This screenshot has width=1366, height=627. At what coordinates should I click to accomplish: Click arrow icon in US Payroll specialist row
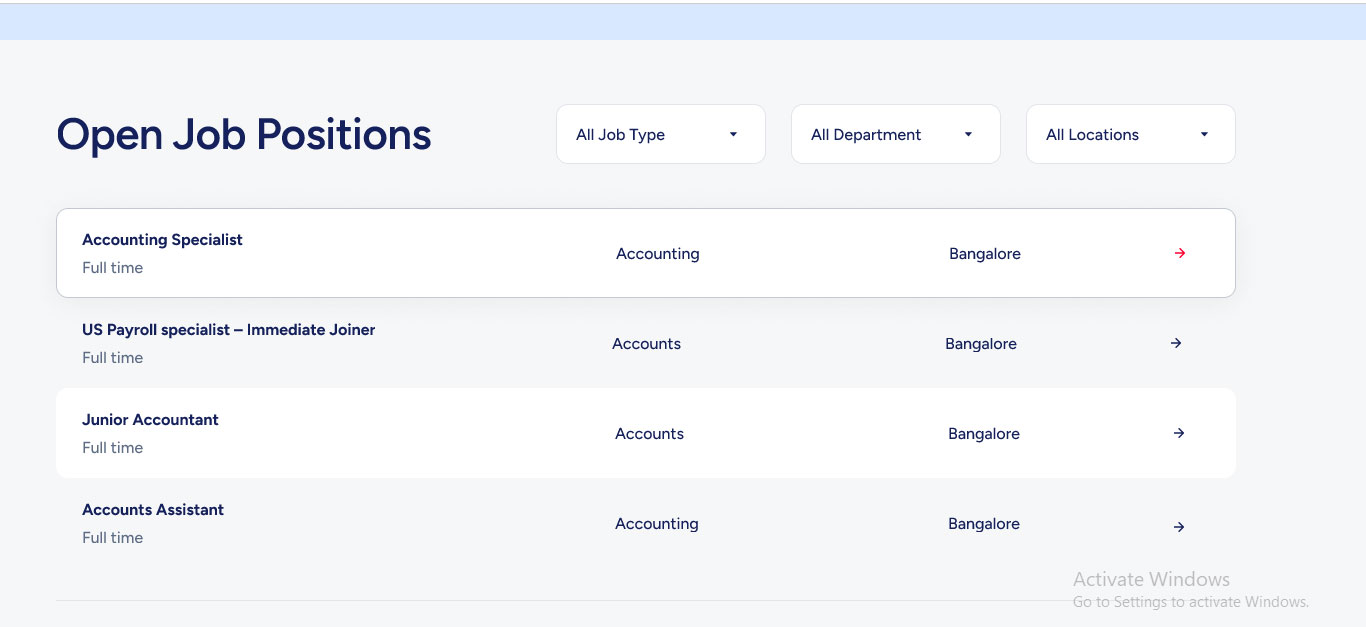(x=1176, y=343)
